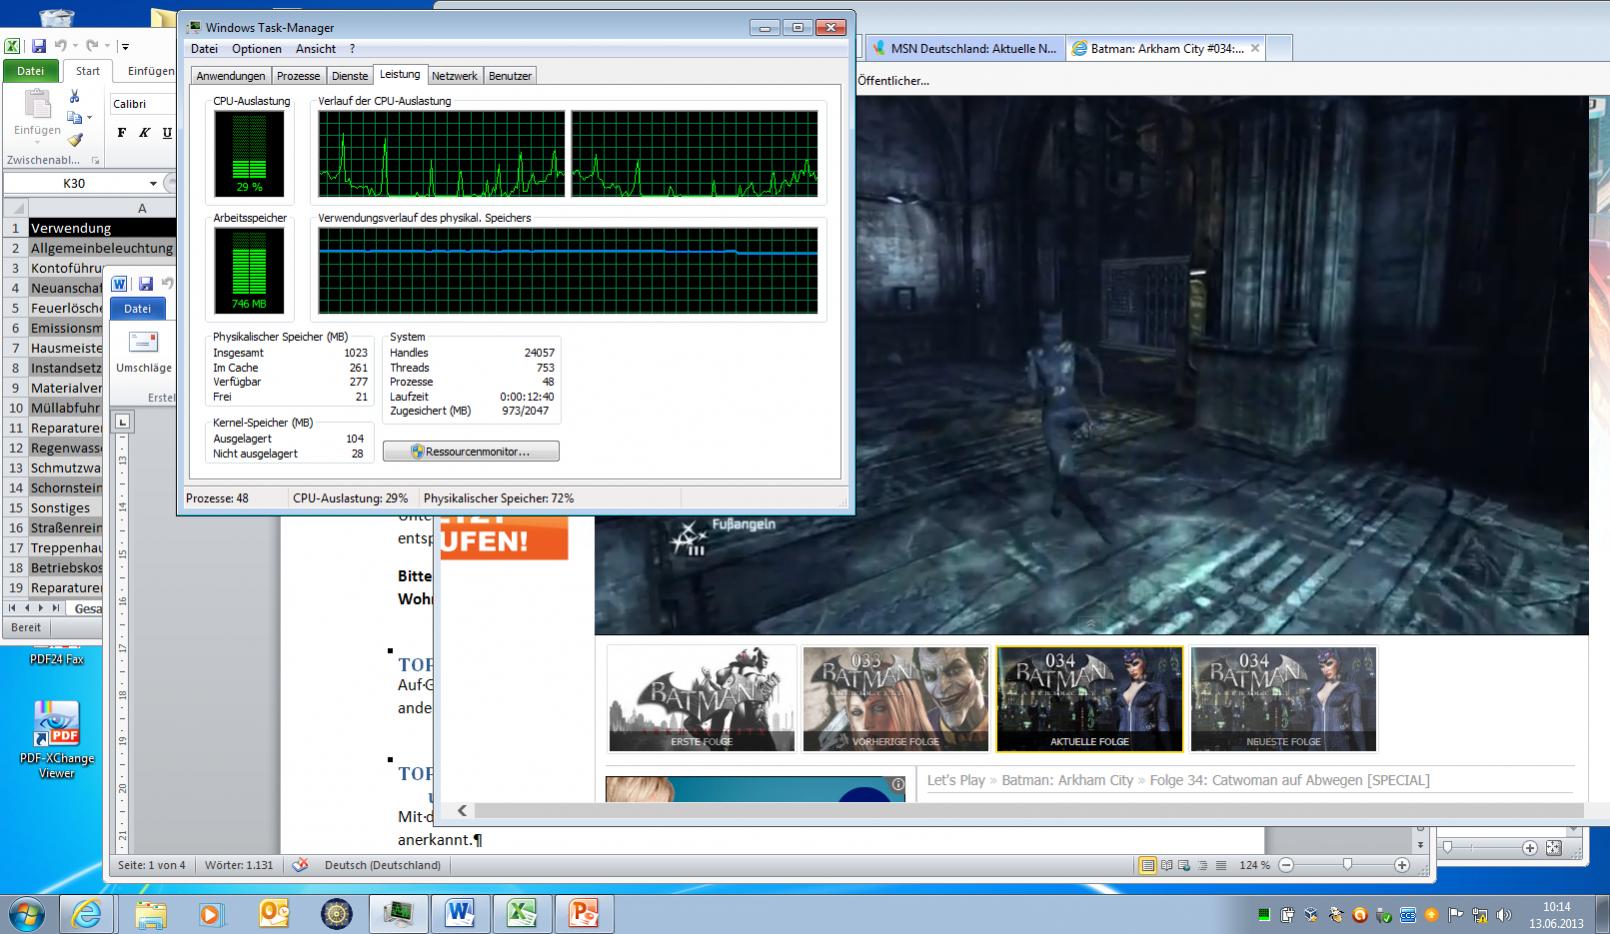Follow the Batman: Arkham City breadcrumb link
Image resolution: width=1610 pixels, height=934 pixels.
1068,780
